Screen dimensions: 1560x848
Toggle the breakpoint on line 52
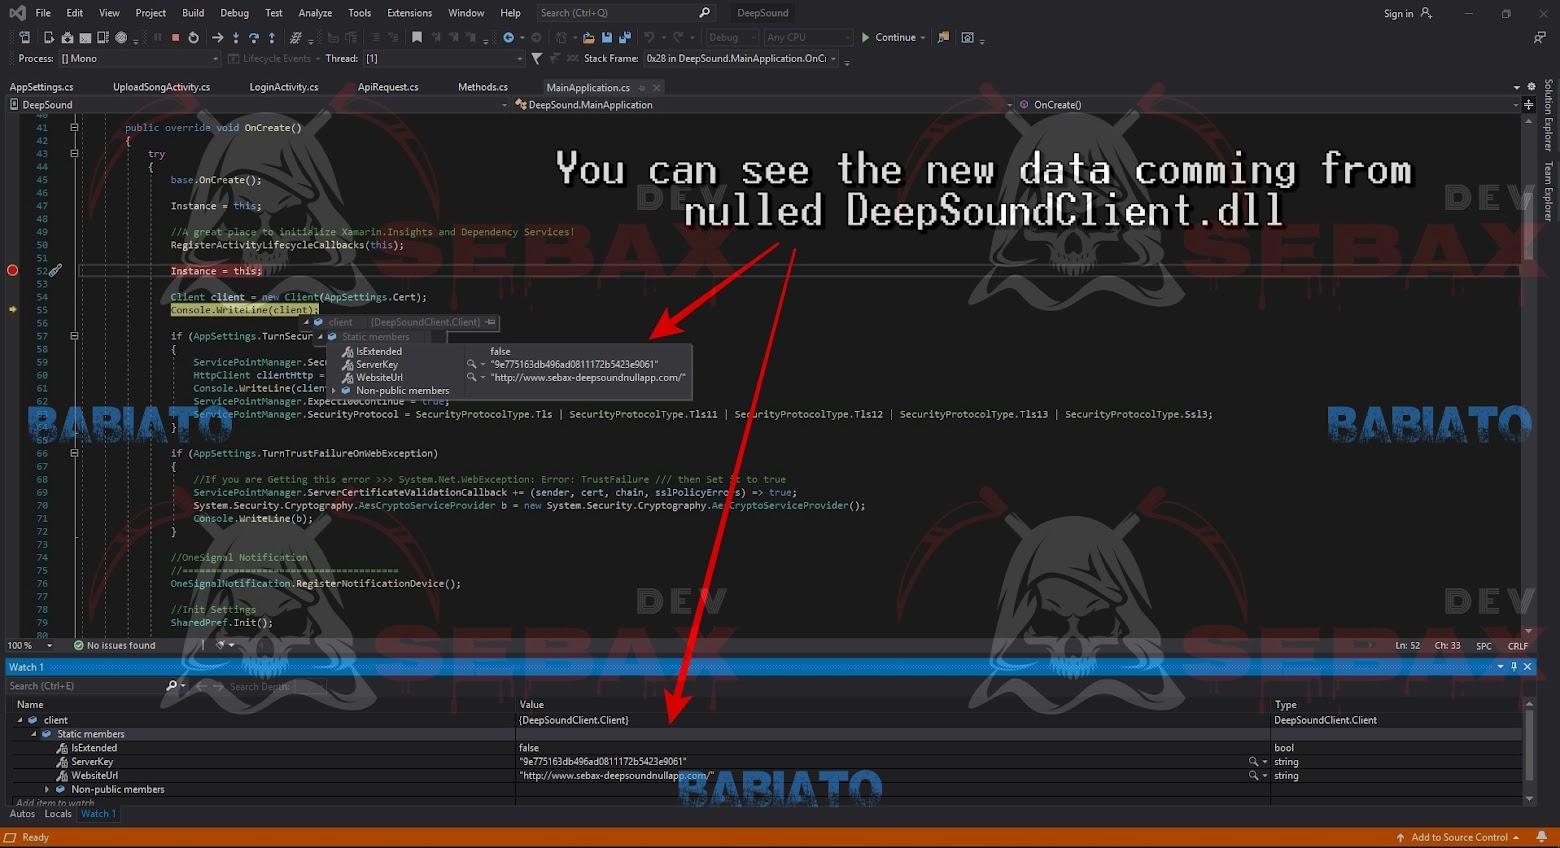pos(12,270)
